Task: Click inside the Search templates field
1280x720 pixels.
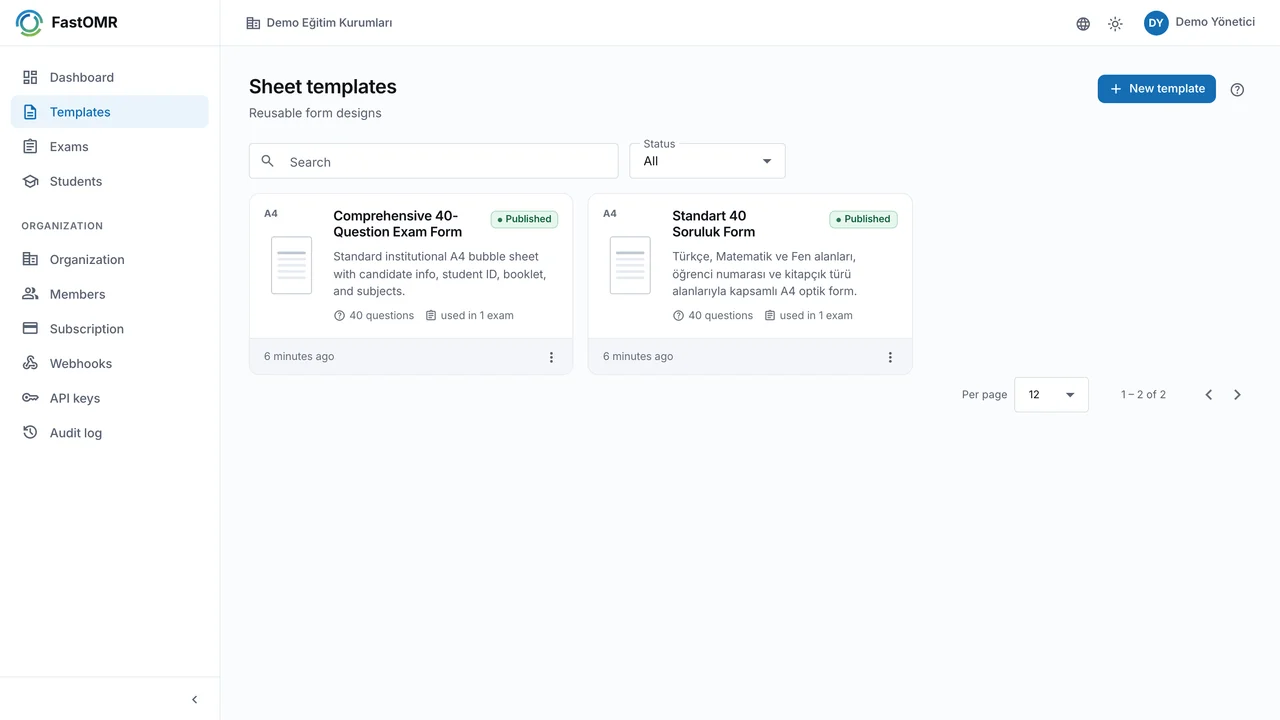Action: pos(433,161)
